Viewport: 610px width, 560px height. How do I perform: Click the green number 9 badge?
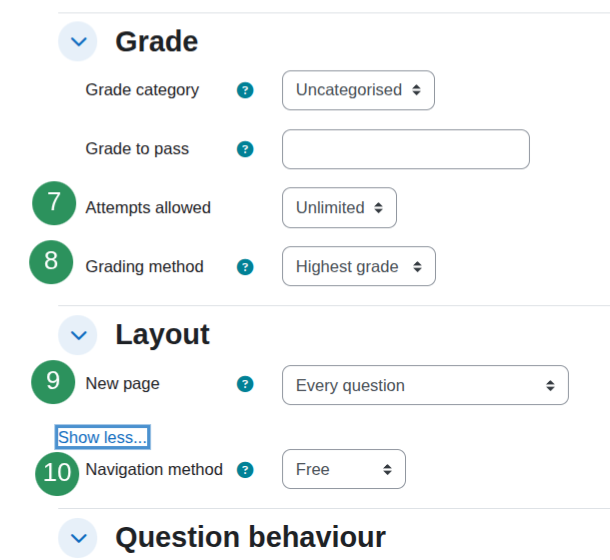53,382
